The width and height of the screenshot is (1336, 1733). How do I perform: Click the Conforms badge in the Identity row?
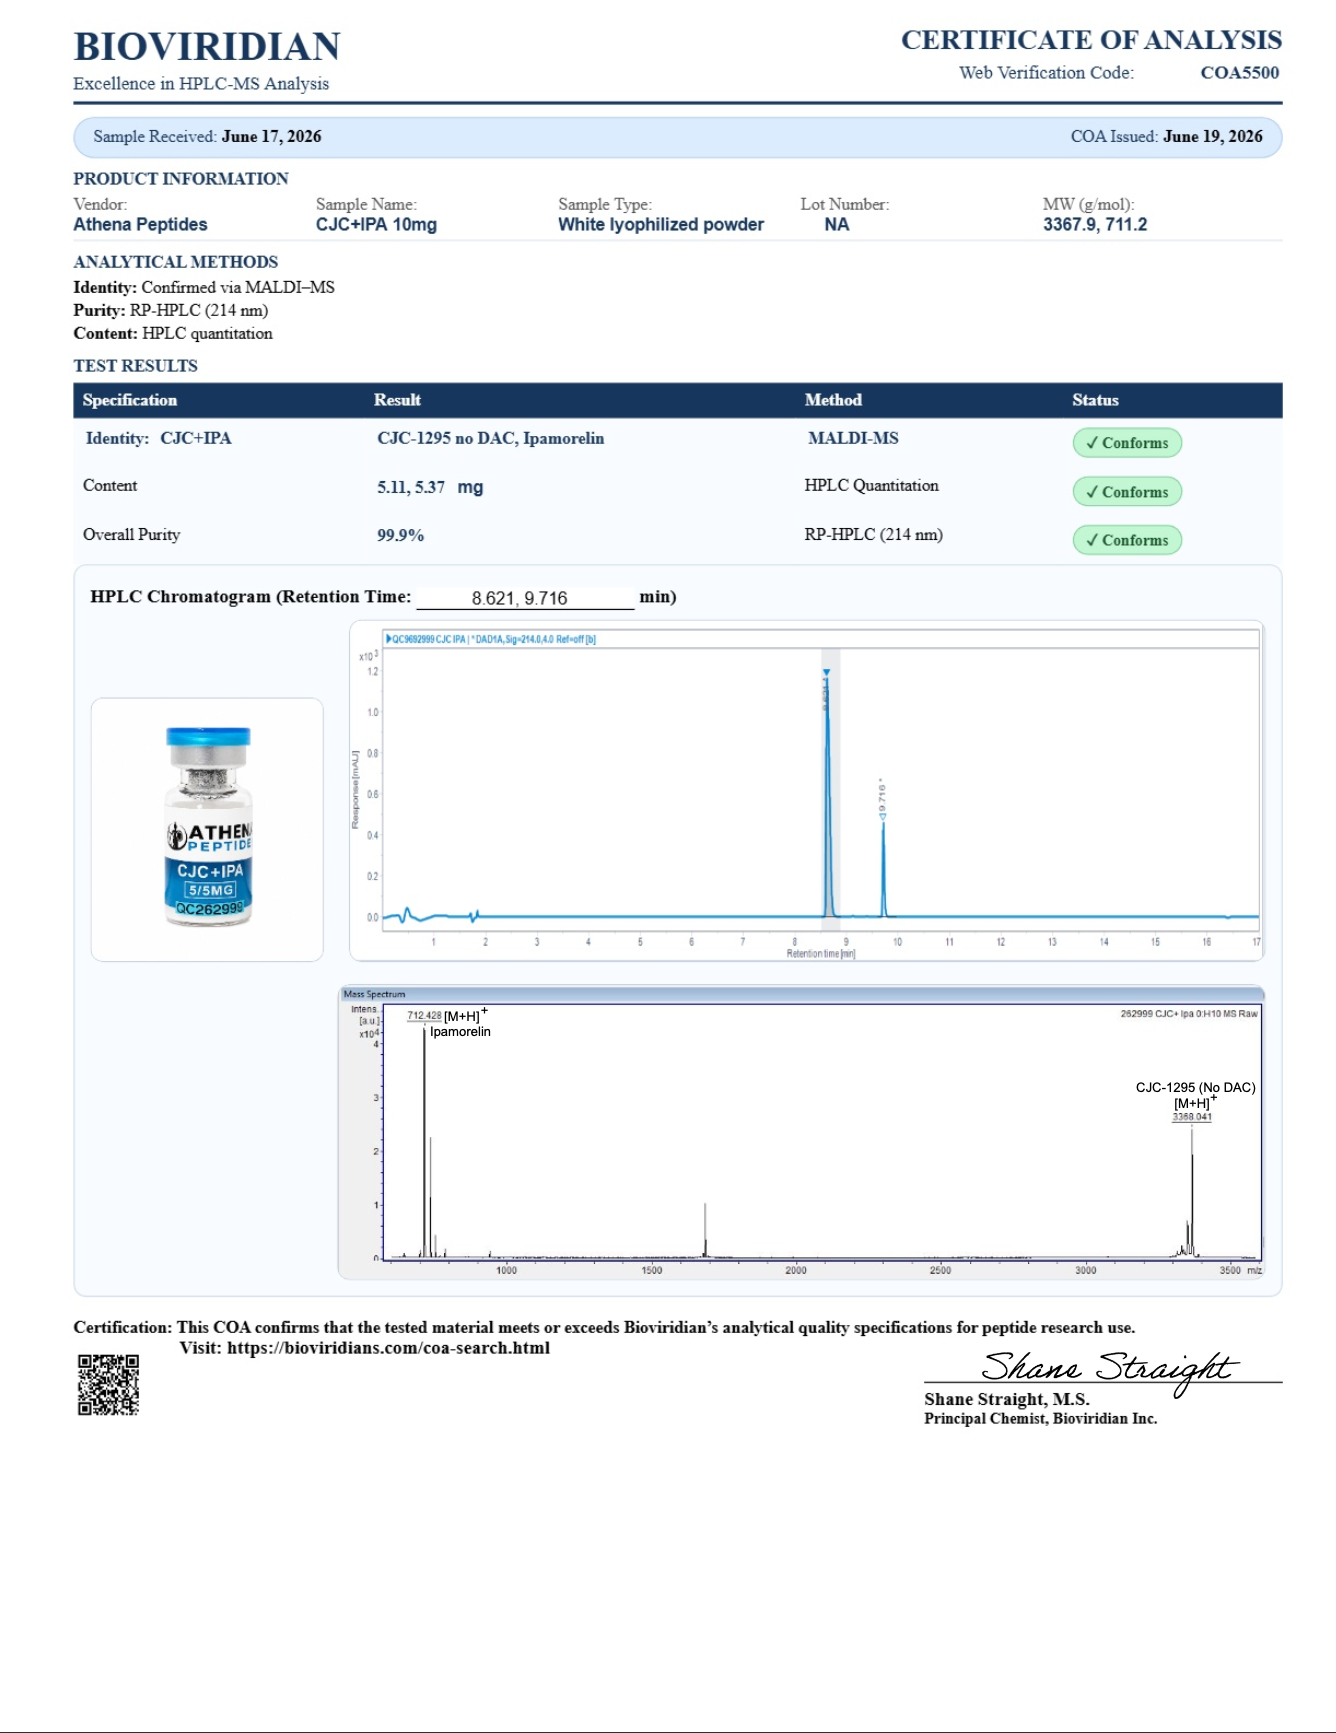[x=1127, y=443]
